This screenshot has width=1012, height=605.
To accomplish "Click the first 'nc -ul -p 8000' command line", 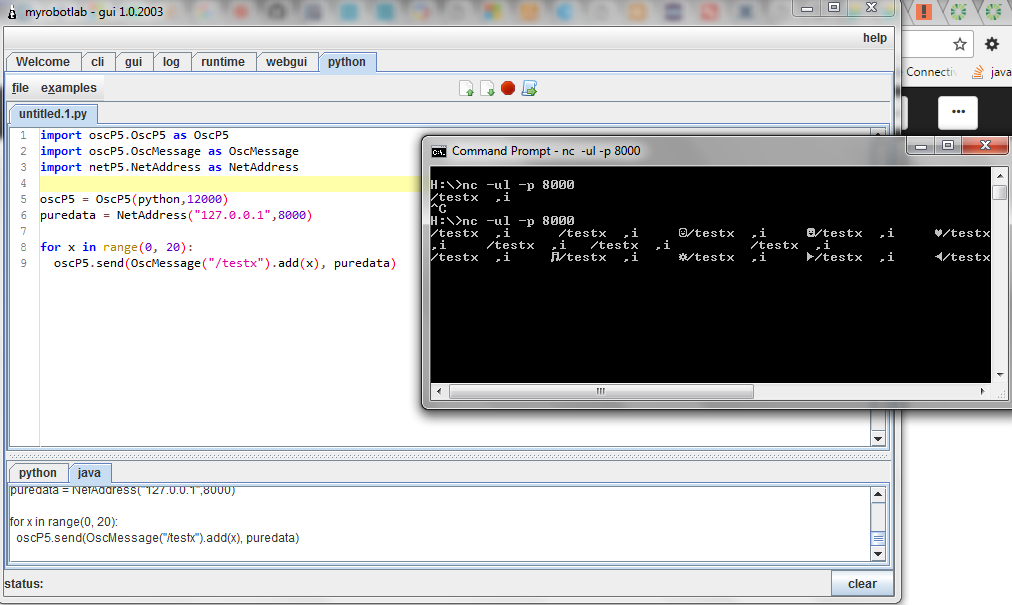I will 502,185.
